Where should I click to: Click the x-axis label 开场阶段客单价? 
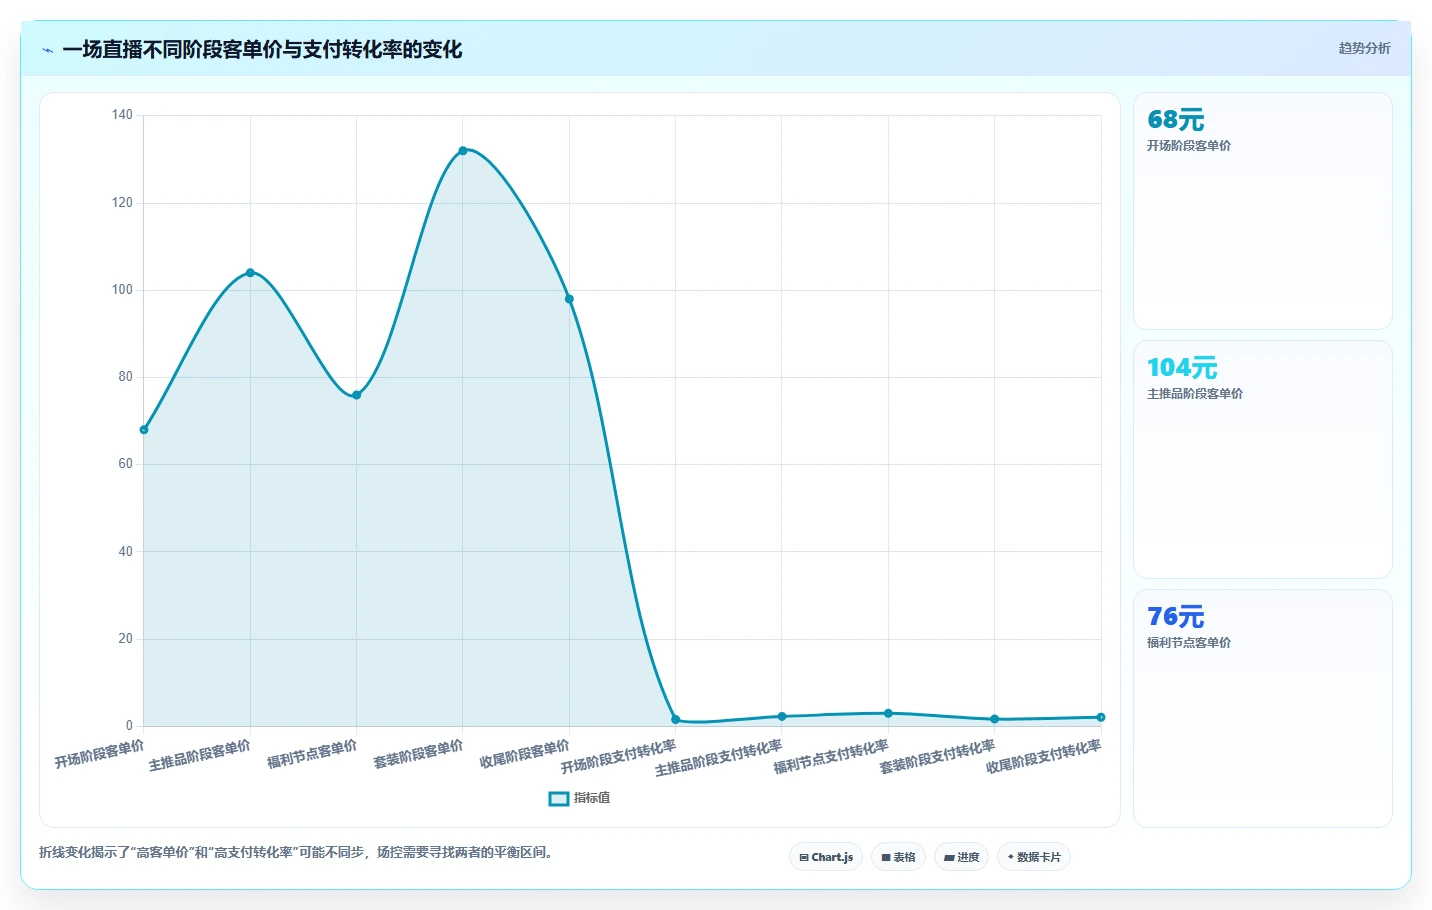point(99,754)
